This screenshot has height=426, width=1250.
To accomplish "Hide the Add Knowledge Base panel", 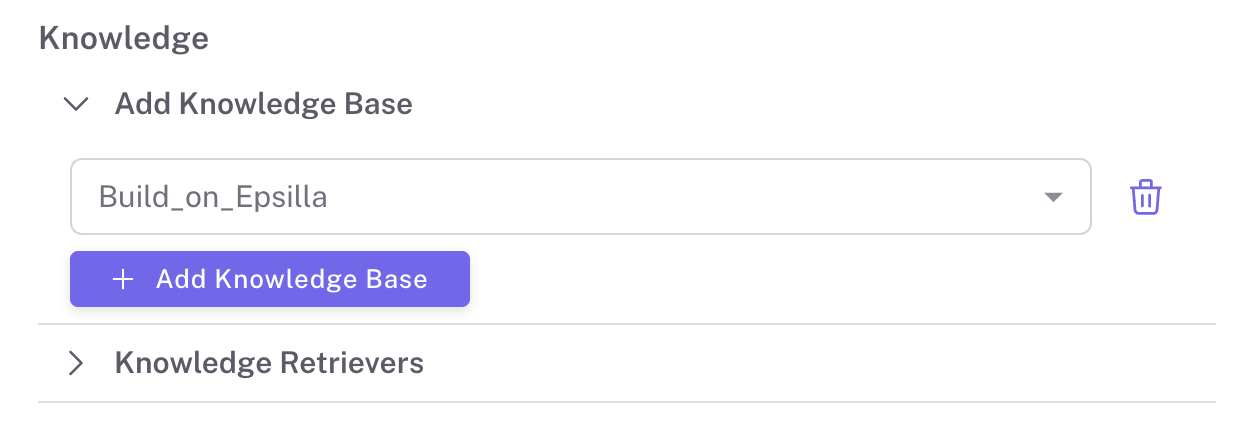I will 76,103.
